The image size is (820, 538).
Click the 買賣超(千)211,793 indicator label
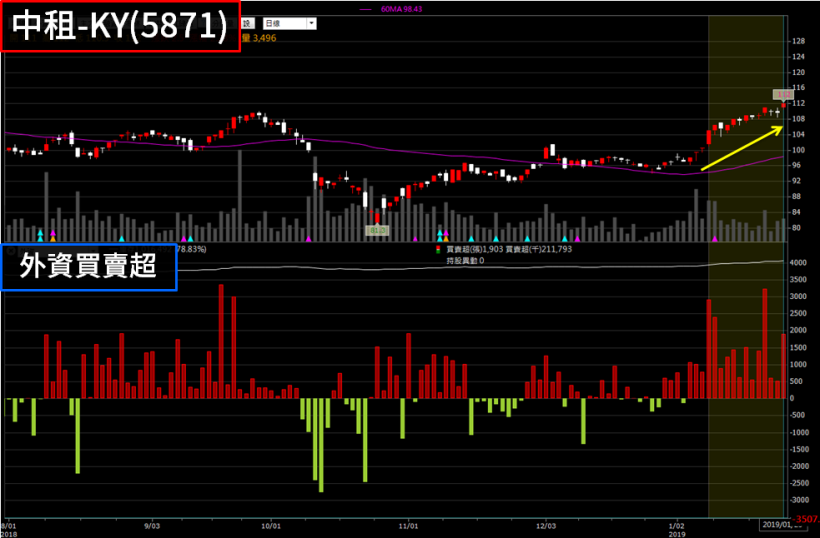[539, 249]
